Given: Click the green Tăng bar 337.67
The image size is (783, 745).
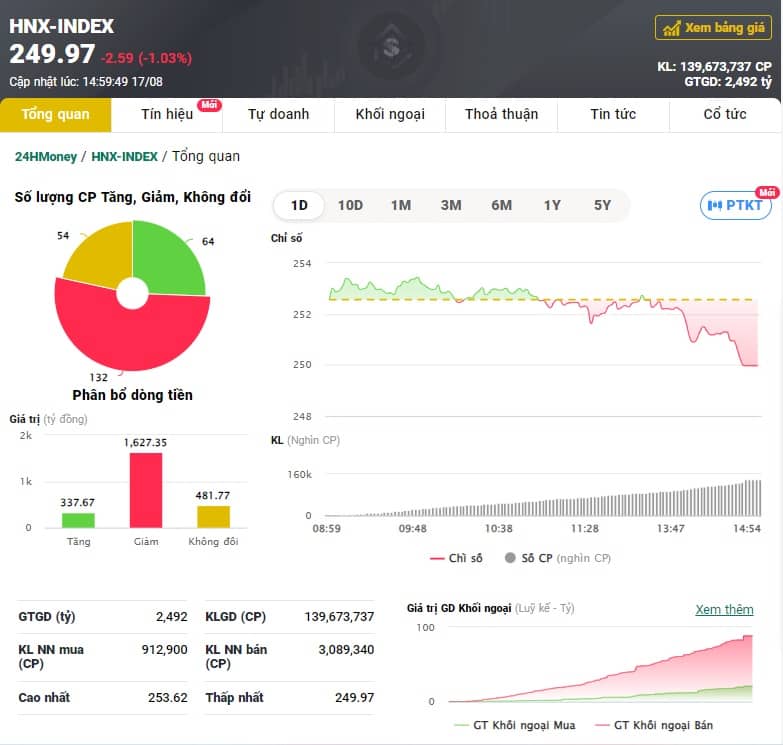Looking at the screenshot, I should (78, 520).
